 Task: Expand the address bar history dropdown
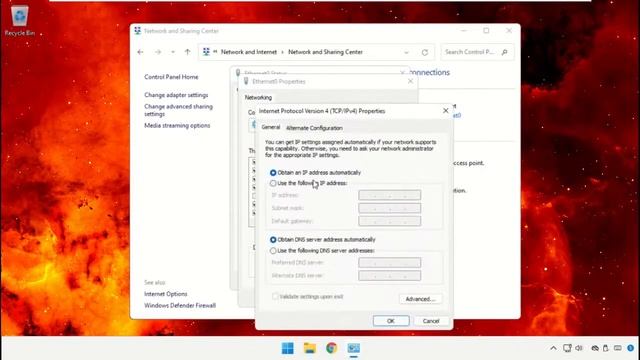(406, 52)
